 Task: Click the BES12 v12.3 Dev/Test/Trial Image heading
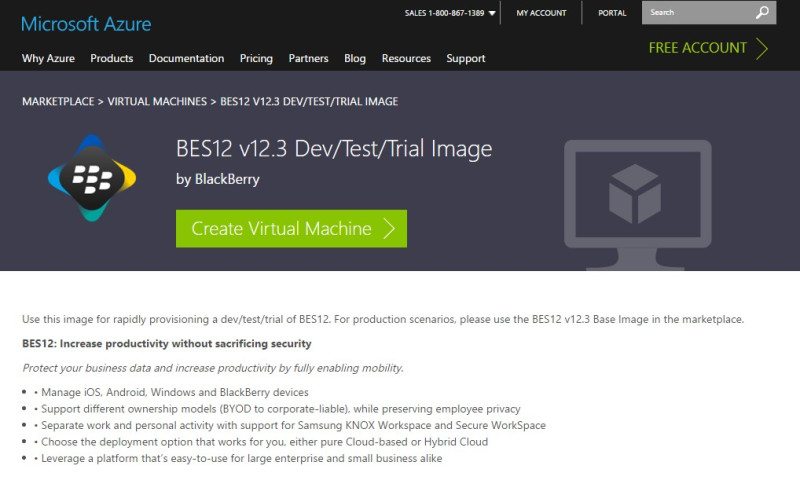[x=334, y=149]
